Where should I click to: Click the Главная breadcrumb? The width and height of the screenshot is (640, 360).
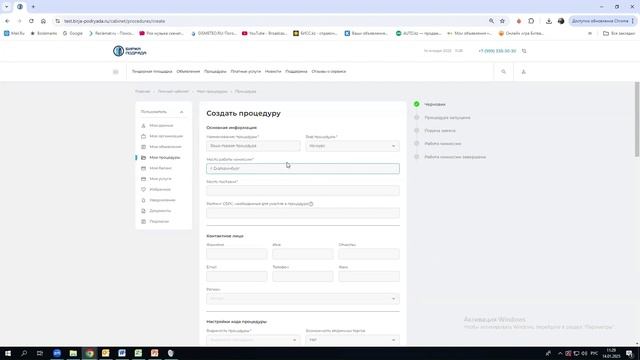(x=143, y=91)
